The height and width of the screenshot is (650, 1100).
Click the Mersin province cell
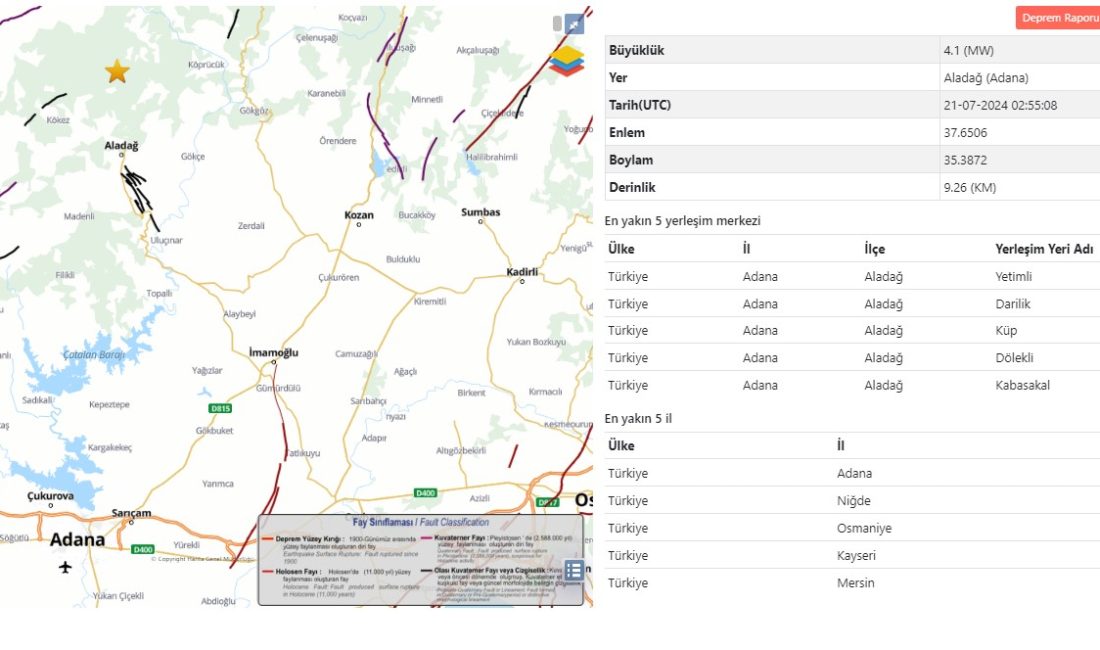pyautogui.click(x=855, y=583)
